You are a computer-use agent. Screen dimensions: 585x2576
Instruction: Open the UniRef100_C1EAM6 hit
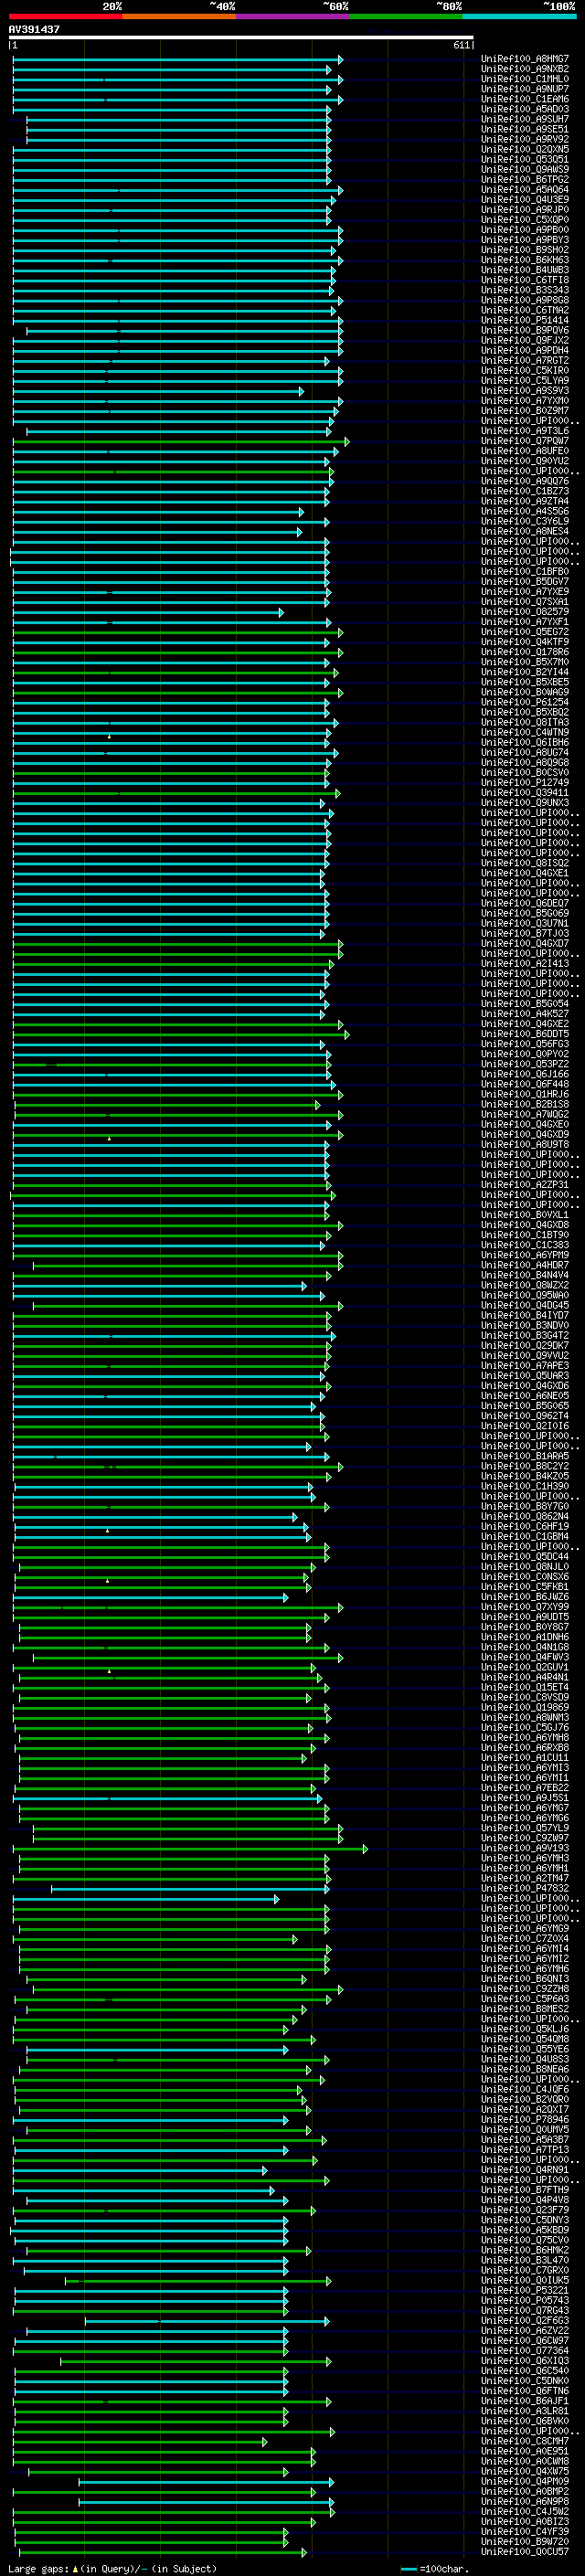tap(525, 99)
